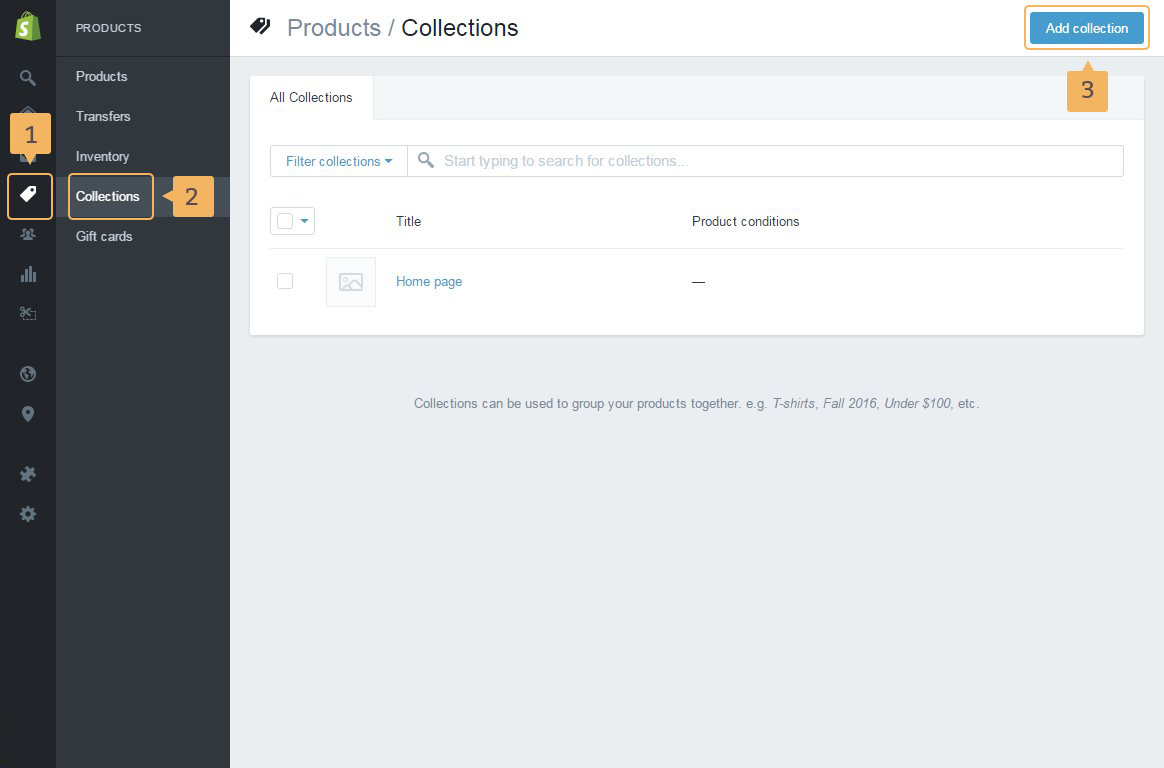Select the Products tag icon in sidebar
The image size is (1164, 768).
28,194
